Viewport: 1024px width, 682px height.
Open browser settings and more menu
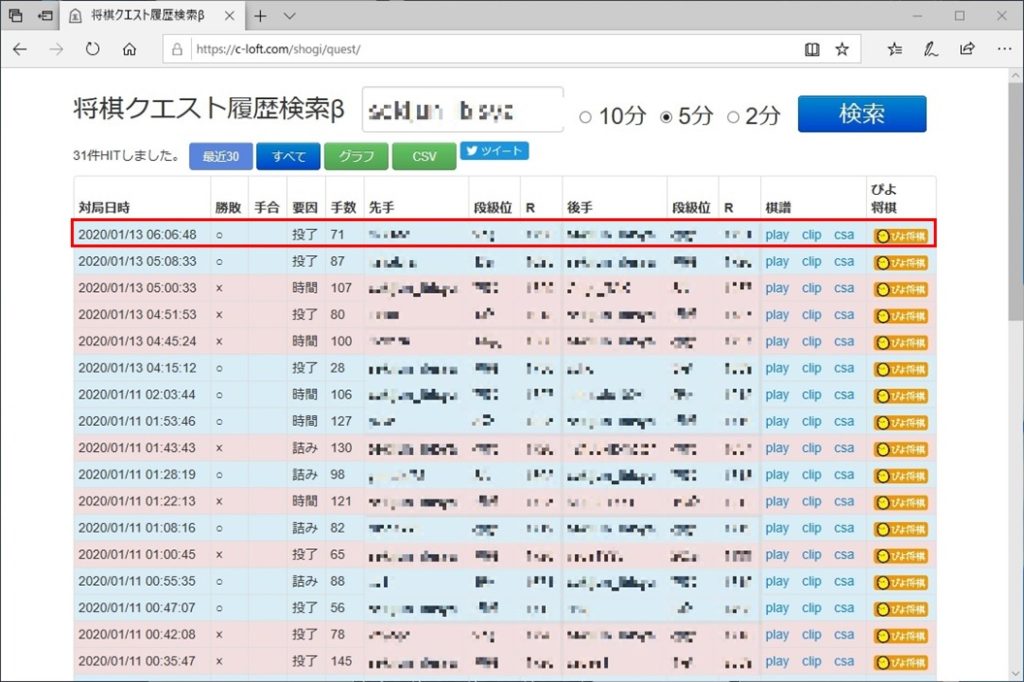tap(1004, 49)
